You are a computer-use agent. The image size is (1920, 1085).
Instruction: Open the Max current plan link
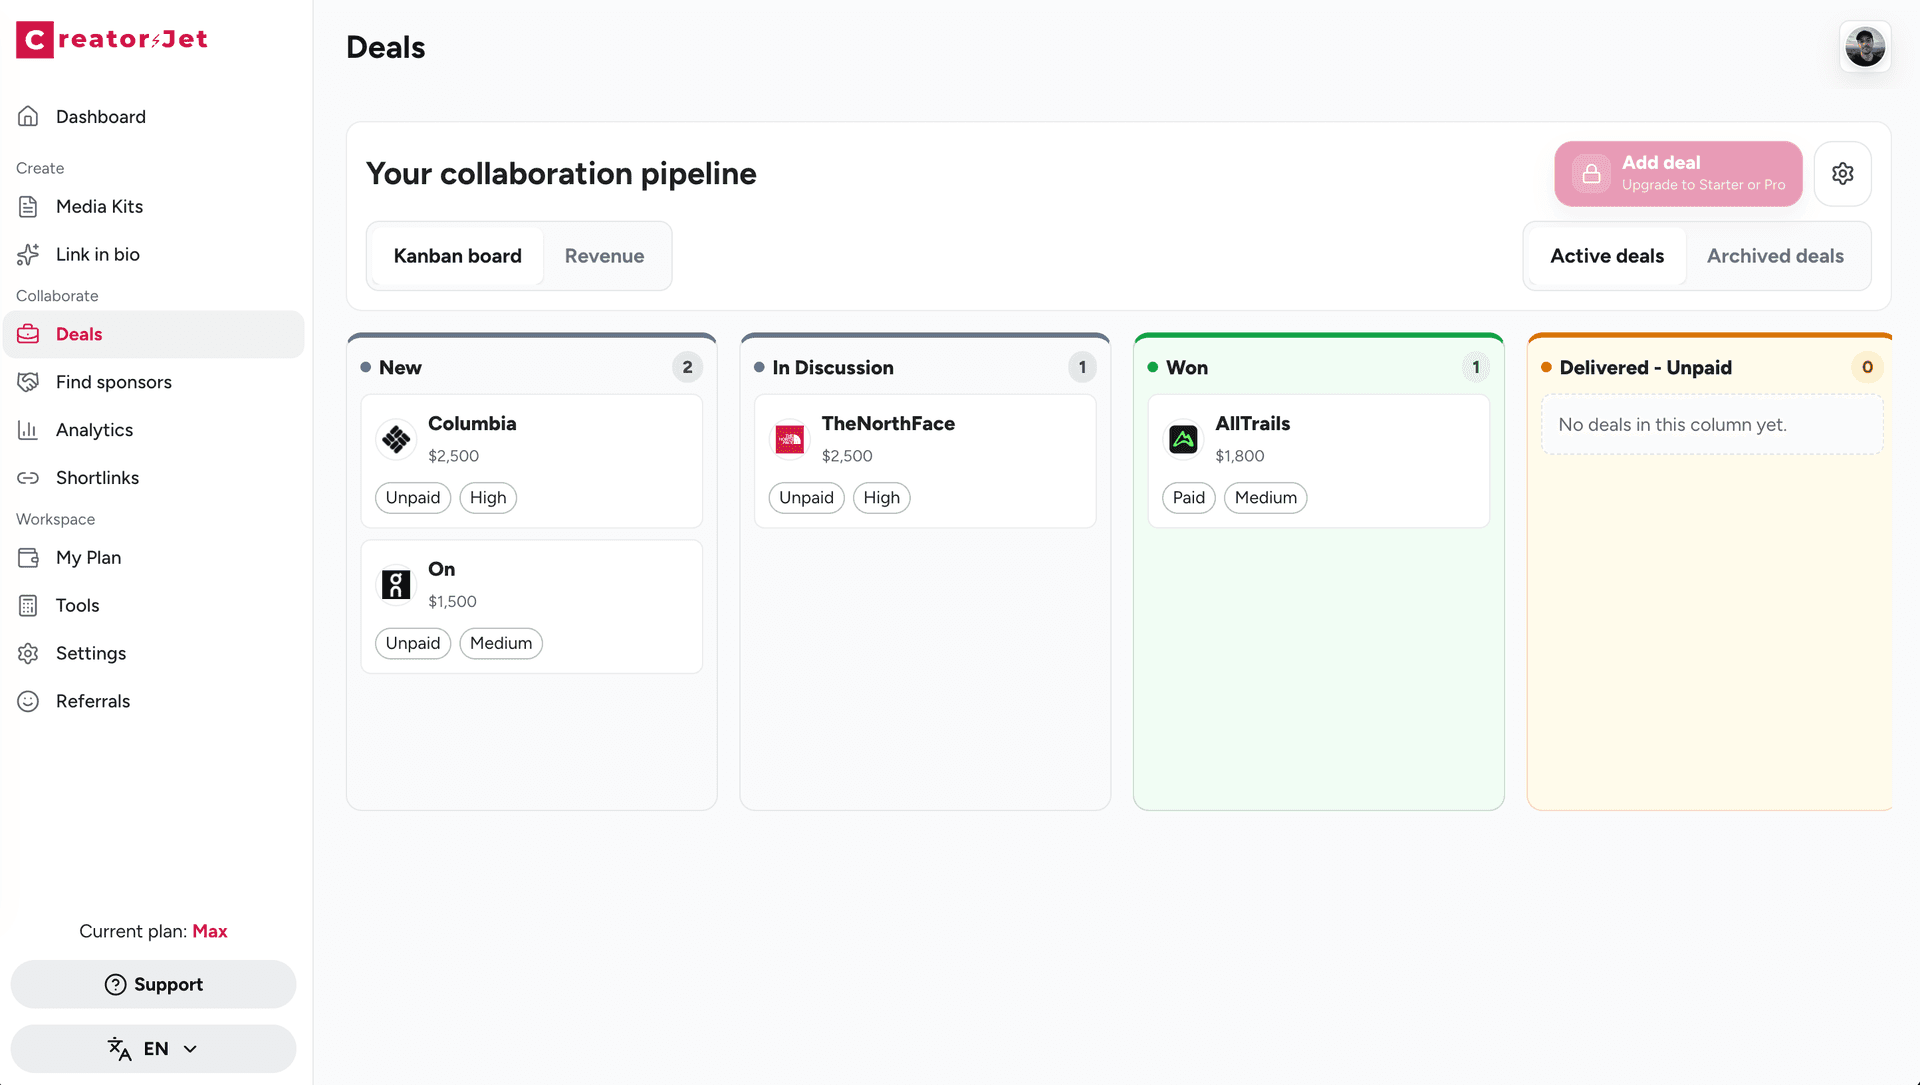(210, 932)
